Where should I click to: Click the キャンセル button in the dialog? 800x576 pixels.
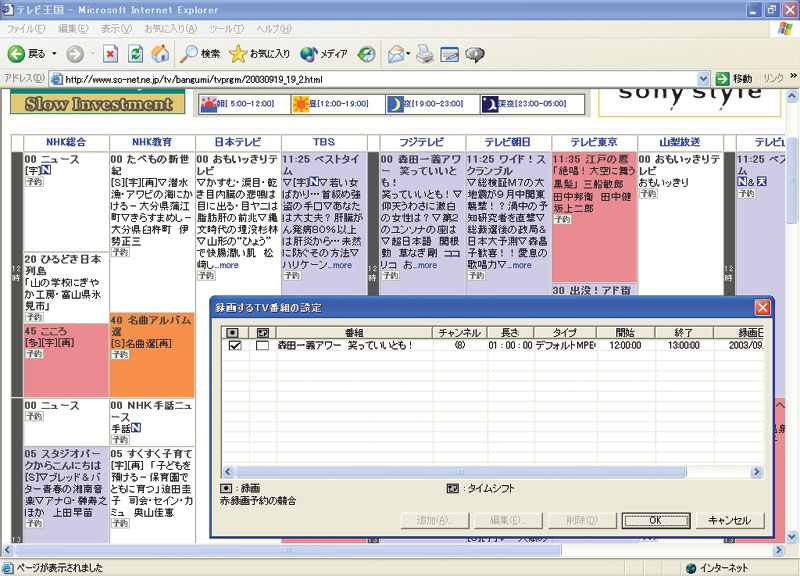(x=730, y=520)
